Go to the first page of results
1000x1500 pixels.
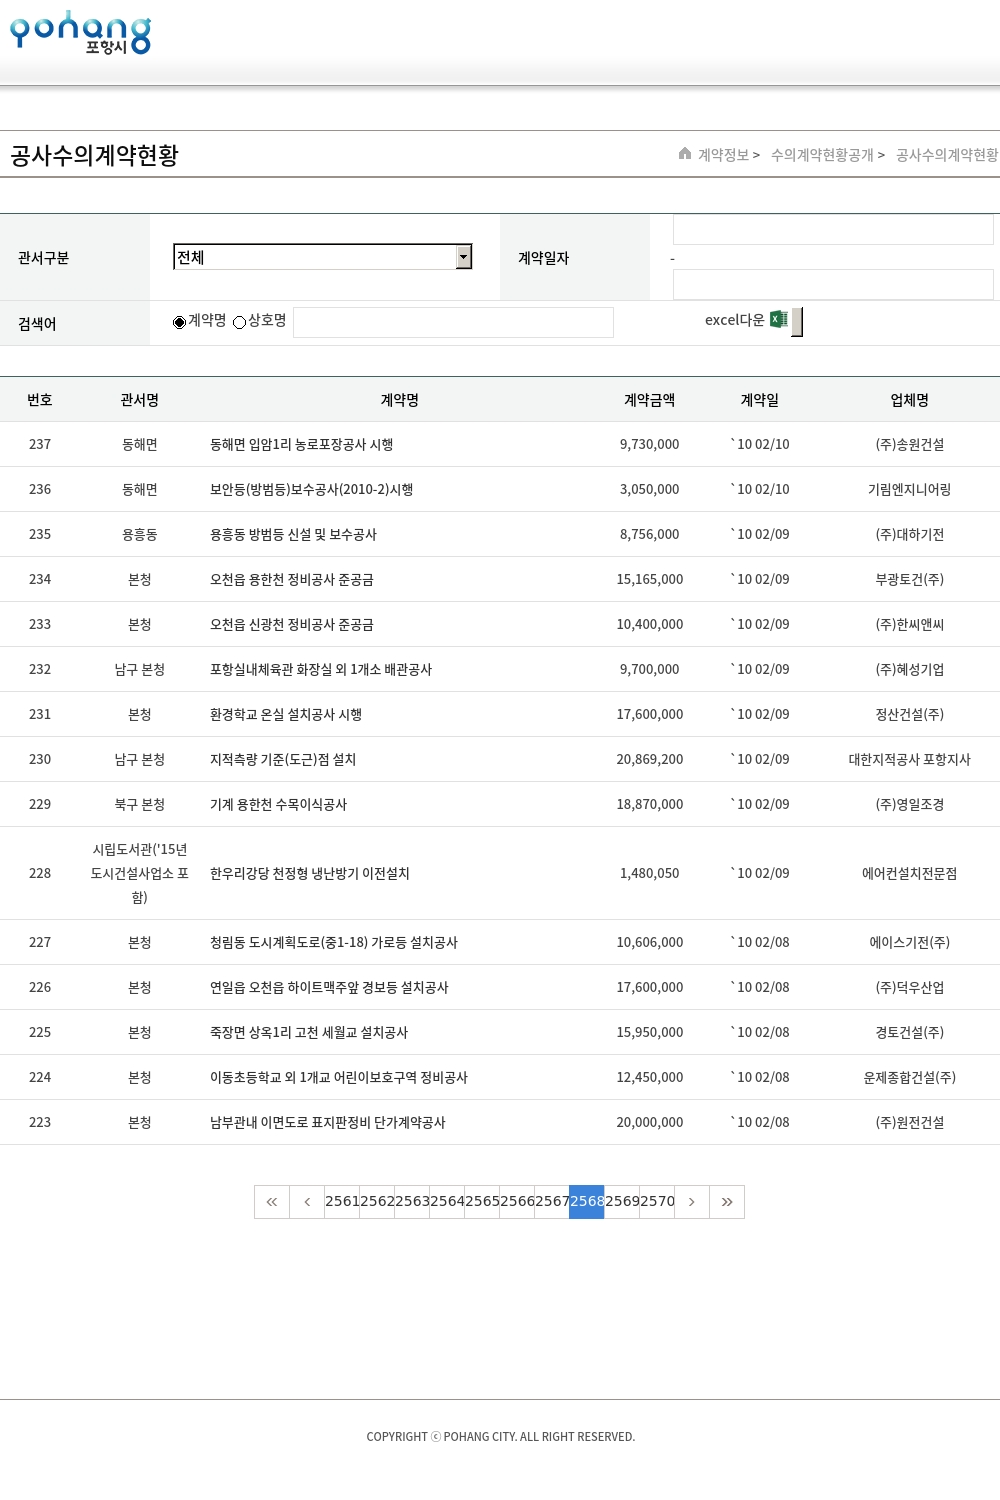272,1202
